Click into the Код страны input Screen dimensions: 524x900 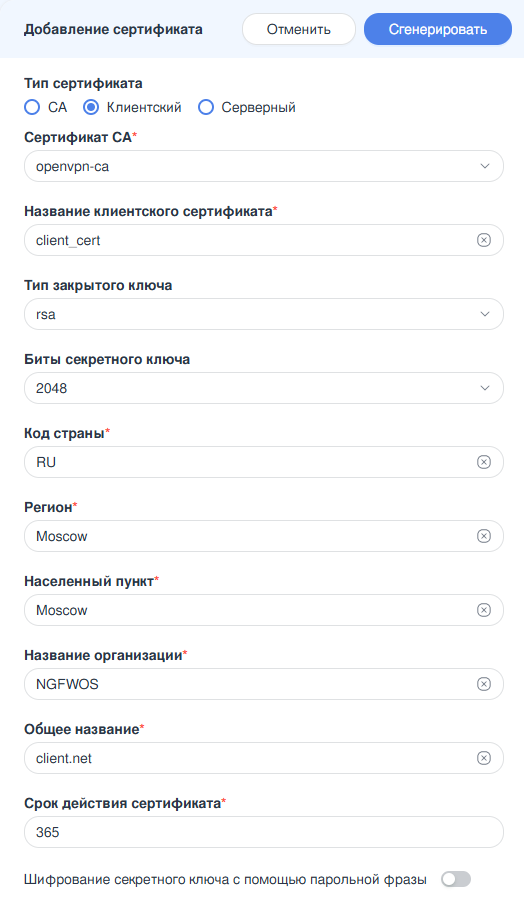253,462
